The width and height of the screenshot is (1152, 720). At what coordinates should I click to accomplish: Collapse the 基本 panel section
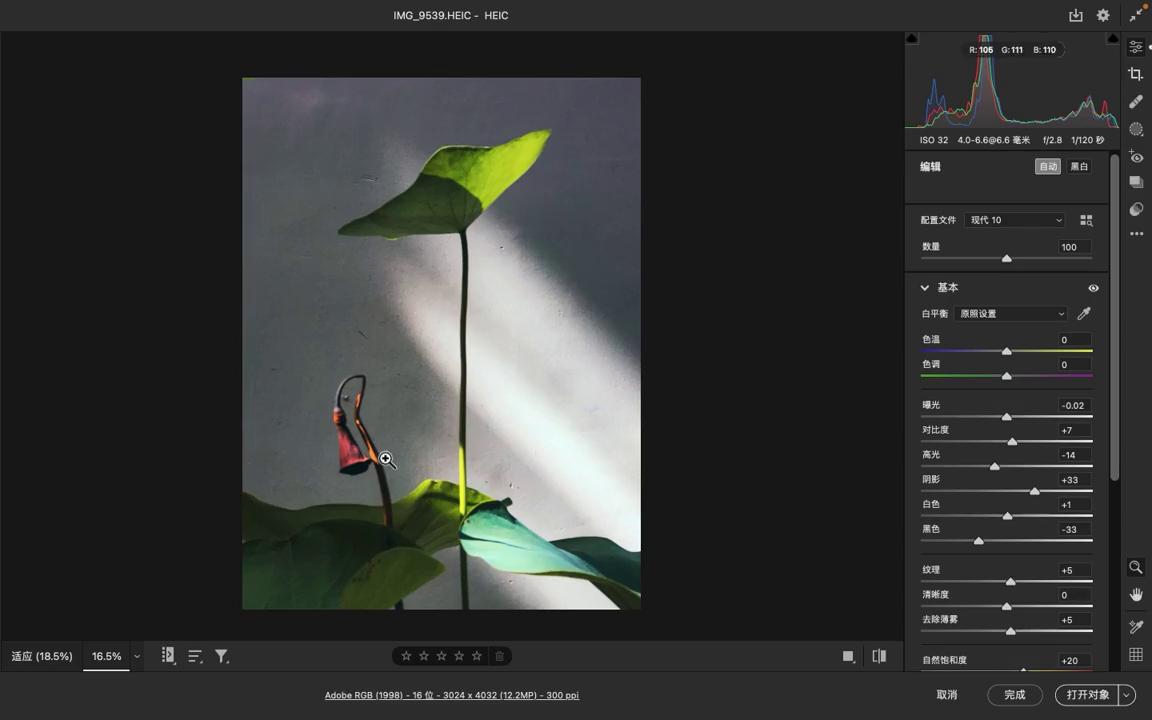tap(925, 288)
